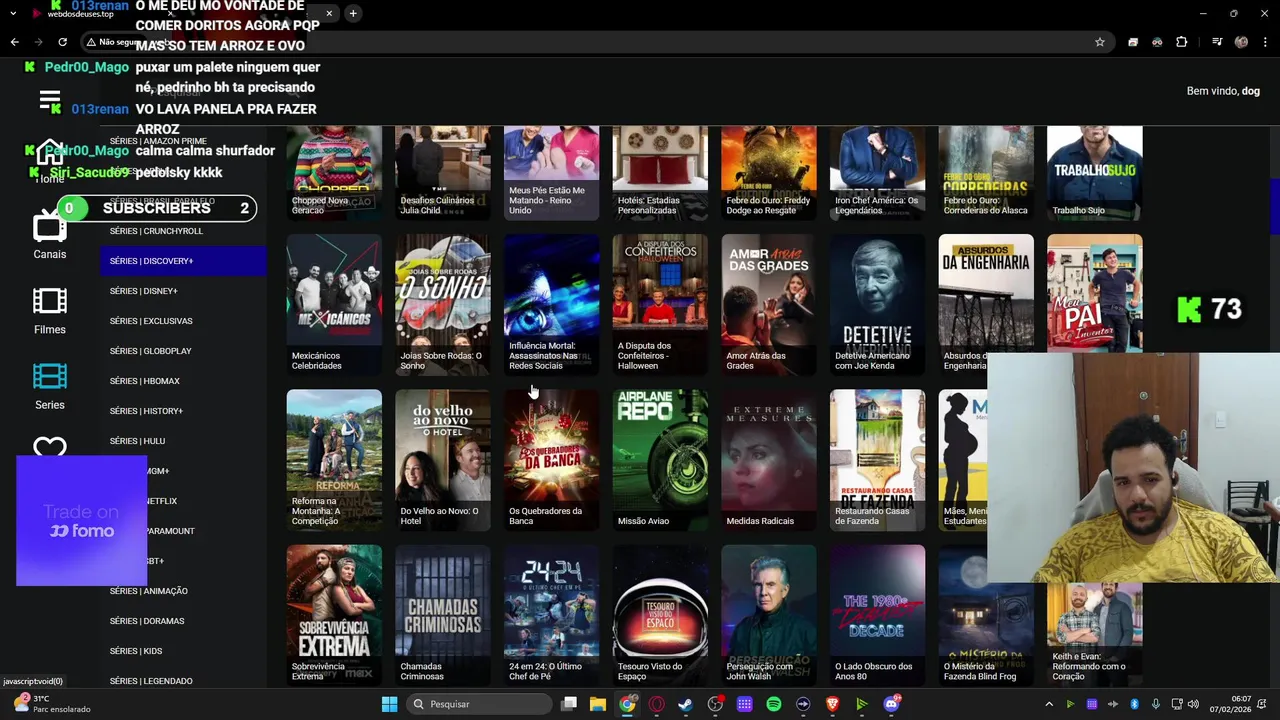This screenshot has height=720, width=1280.
Task: Open the SÉRIES | GLOBOPLAY category
Action: coord(183,351)
